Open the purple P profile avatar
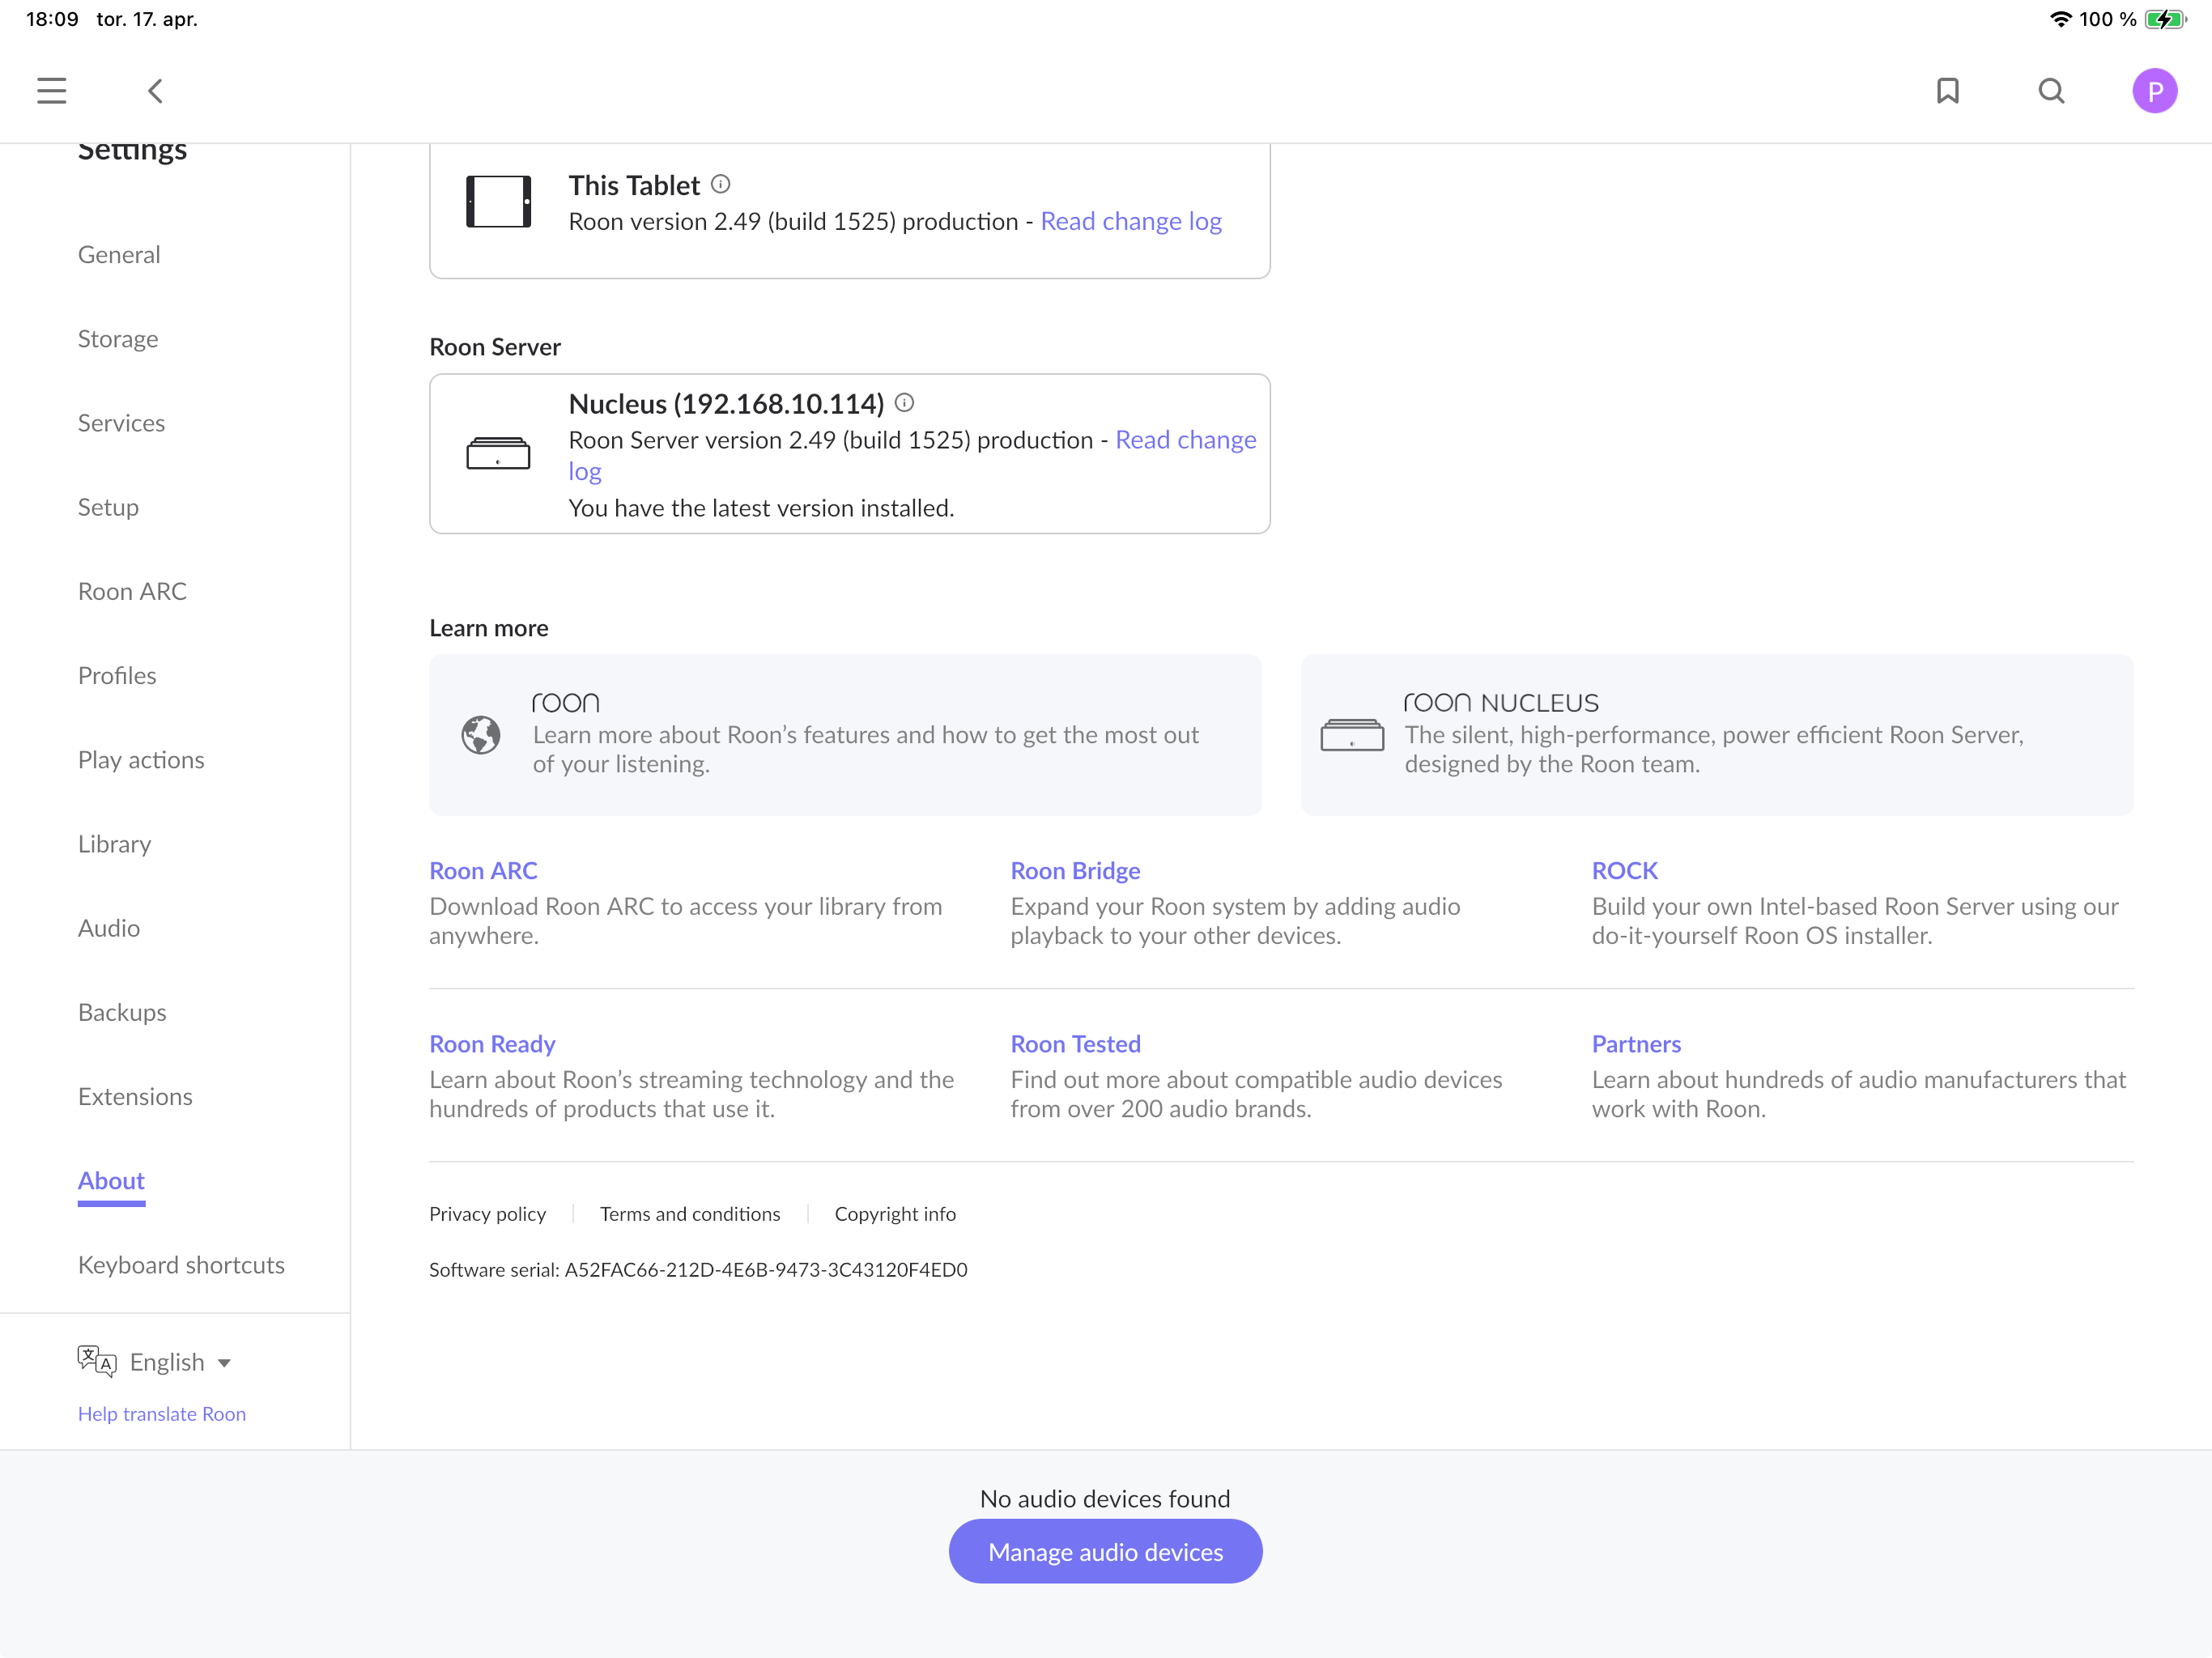The width and height of the screenshot is (2212, 1658). coord(2154,91)
